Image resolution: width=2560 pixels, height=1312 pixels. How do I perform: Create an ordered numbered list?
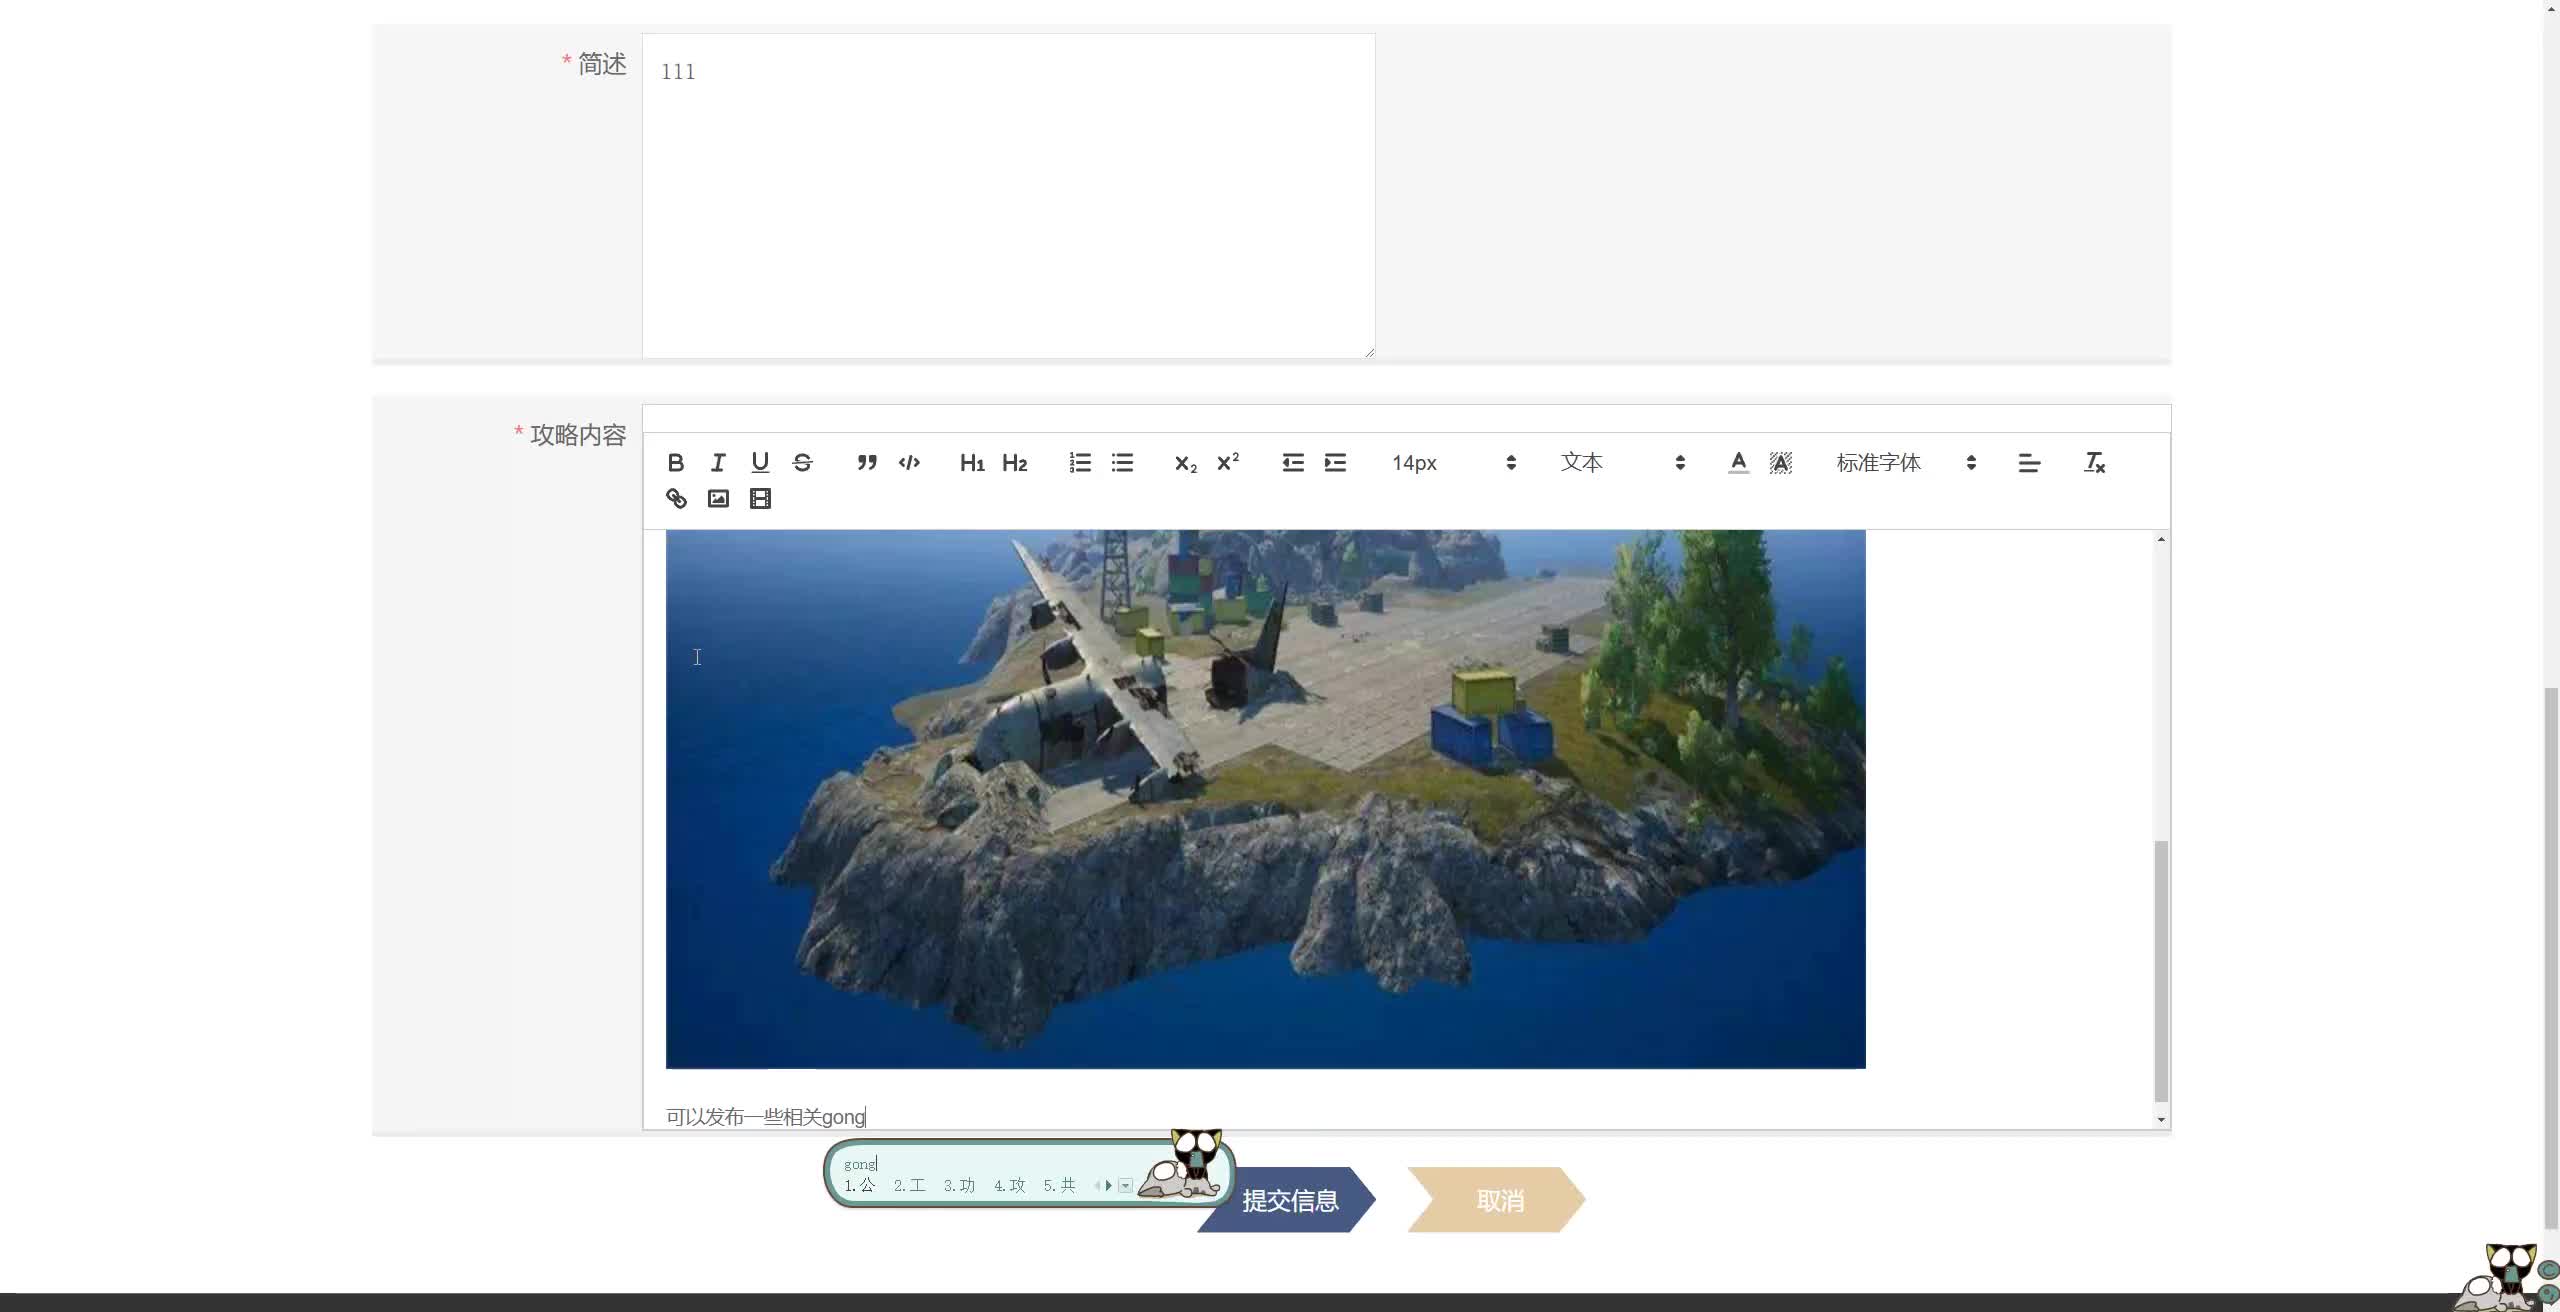click(1080, 462)
